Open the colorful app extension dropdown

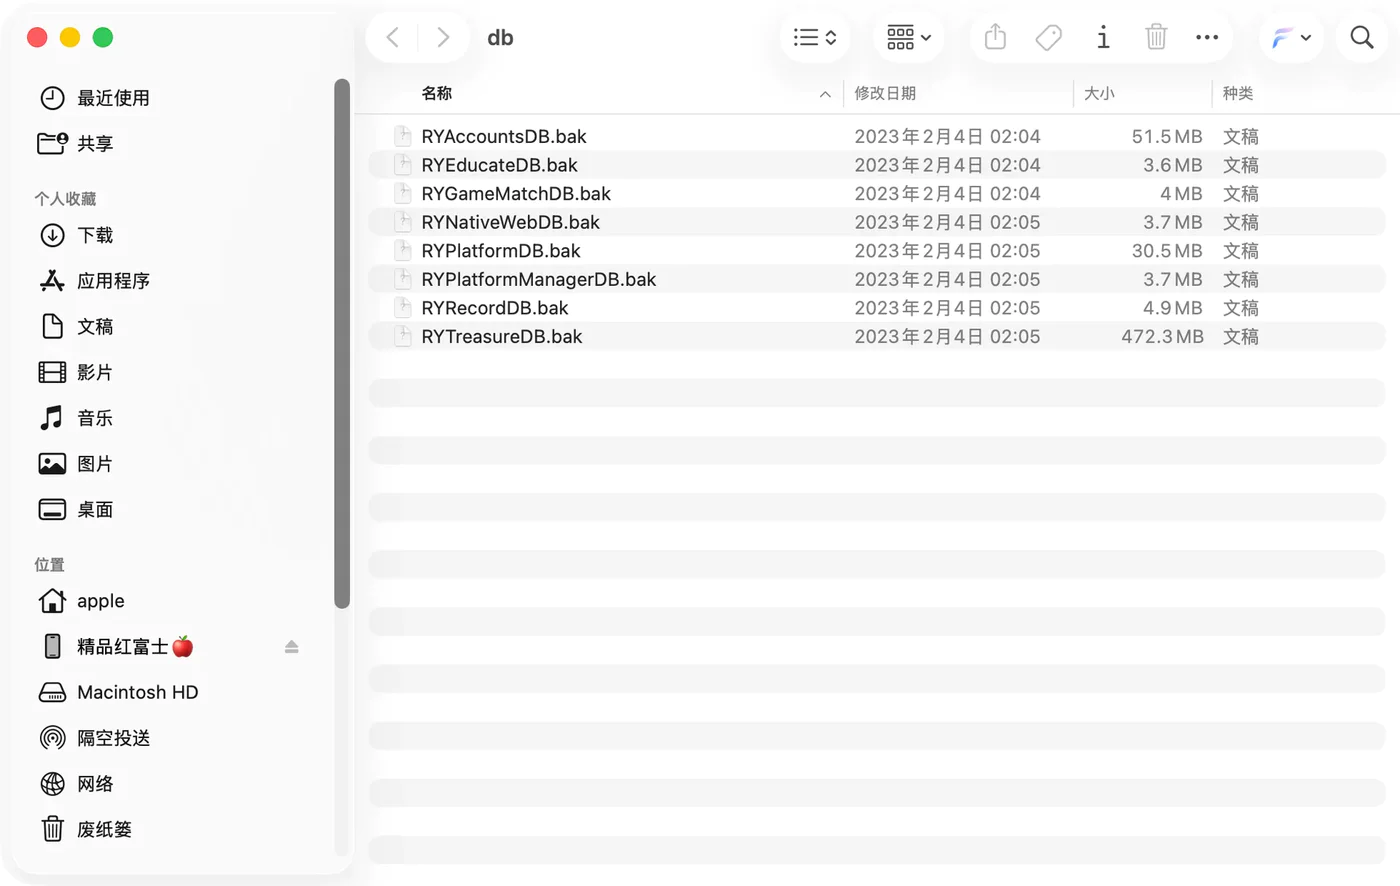pos(1291,38)
